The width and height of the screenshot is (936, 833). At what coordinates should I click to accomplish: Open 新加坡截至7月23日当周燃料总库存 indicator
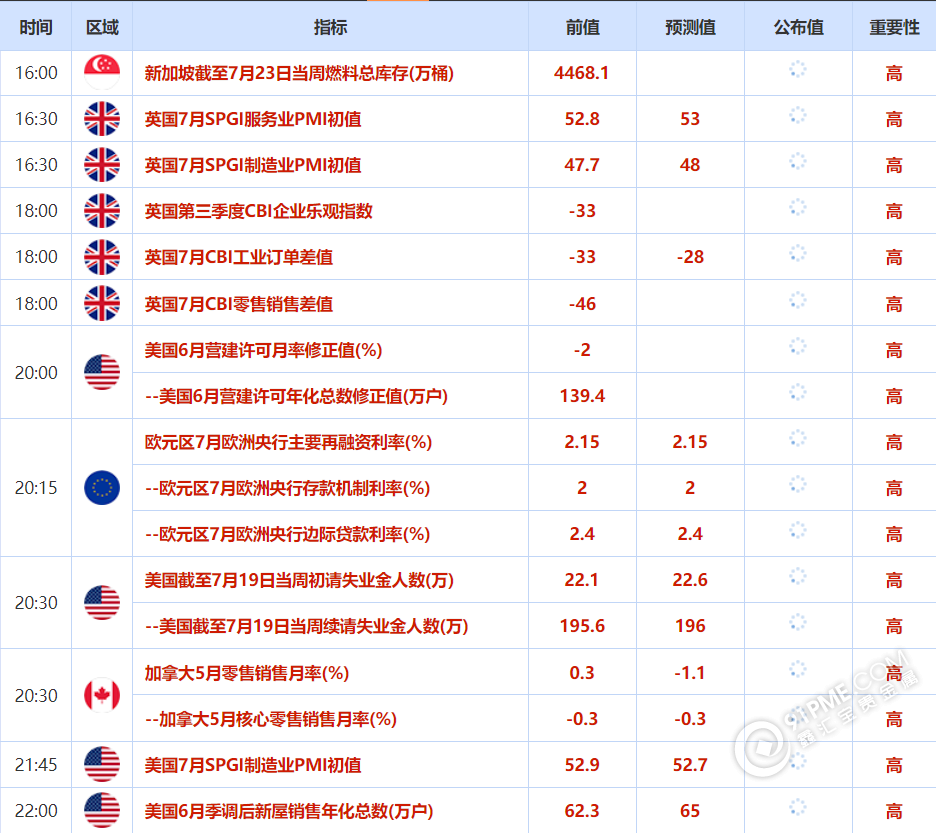pos(299,73)
